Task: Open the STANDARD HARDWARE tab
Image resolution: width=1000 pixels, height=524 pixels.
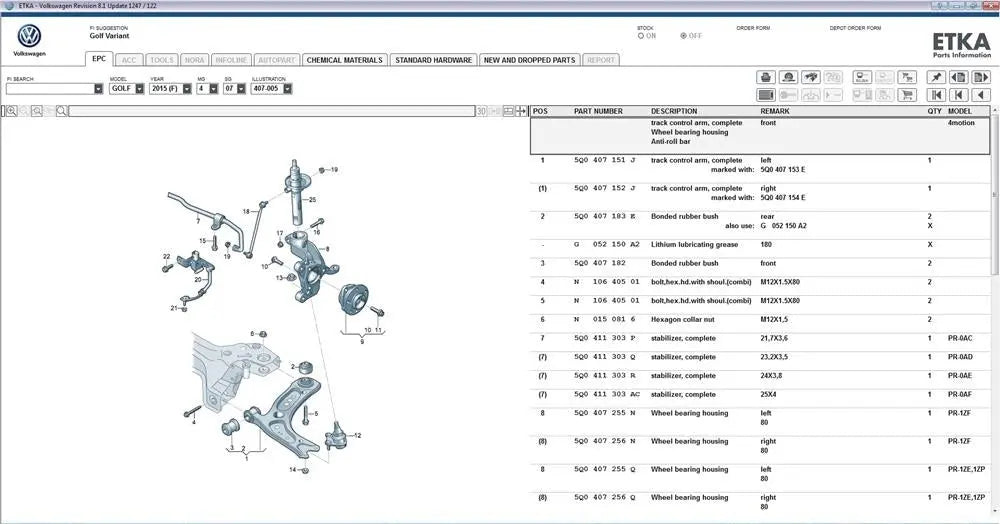Action: coord(433,60)
